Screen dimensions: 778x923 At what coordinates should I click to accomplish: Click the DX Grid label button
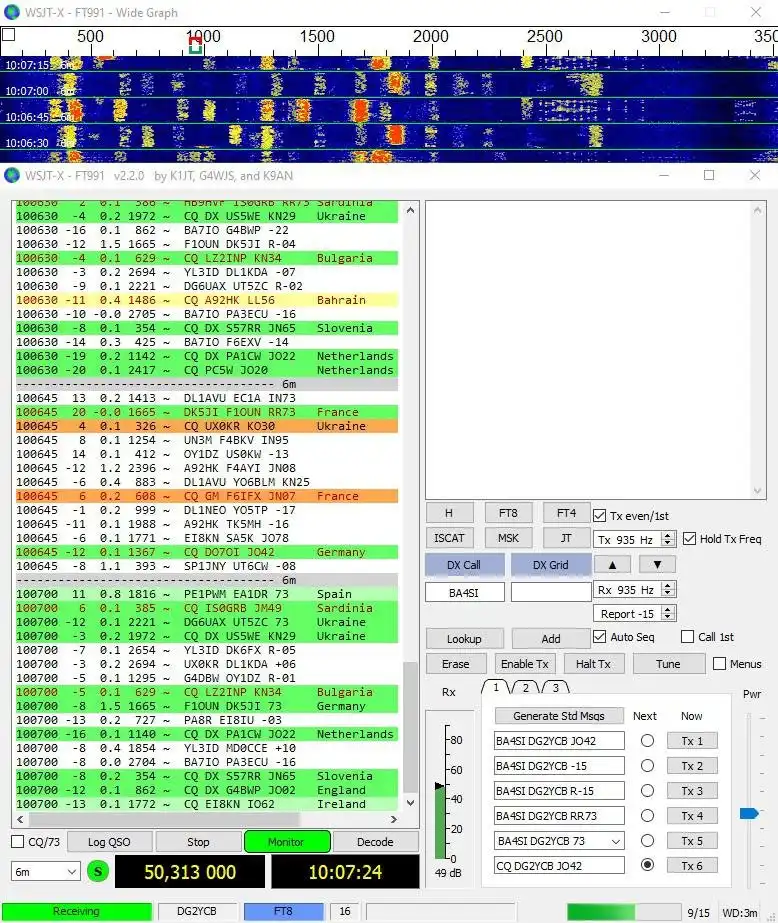(x=551, y=565)
